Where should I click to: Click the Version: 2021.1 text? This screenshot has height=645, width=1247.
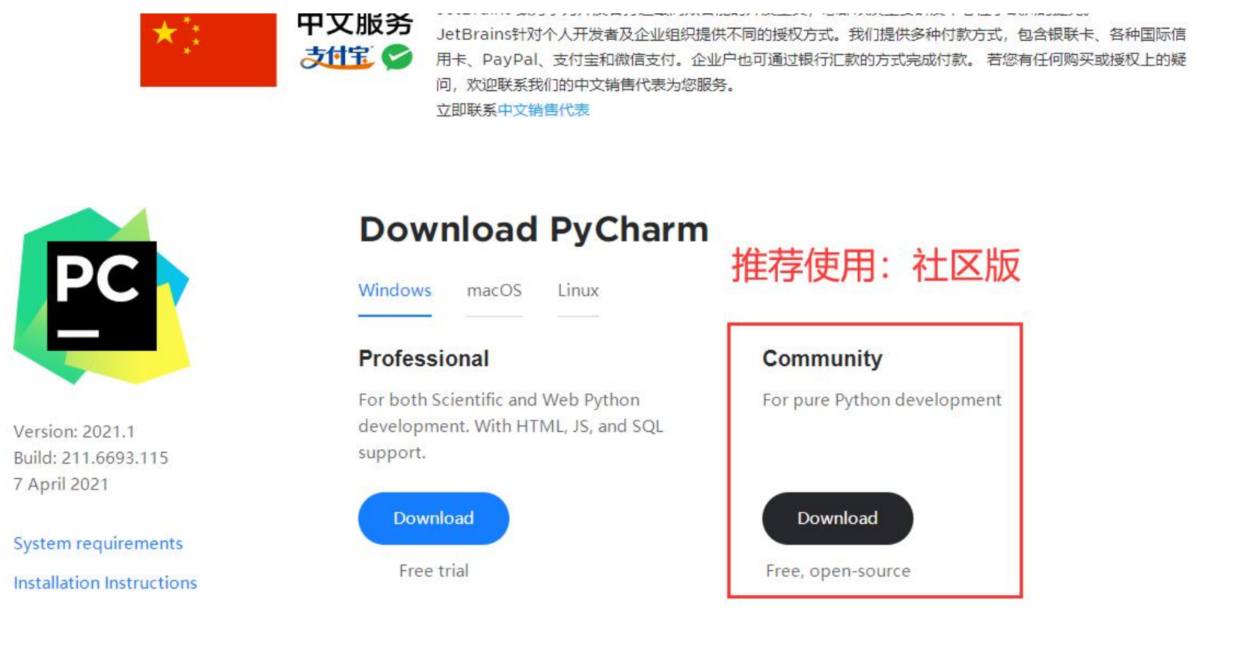click(74, 431)
